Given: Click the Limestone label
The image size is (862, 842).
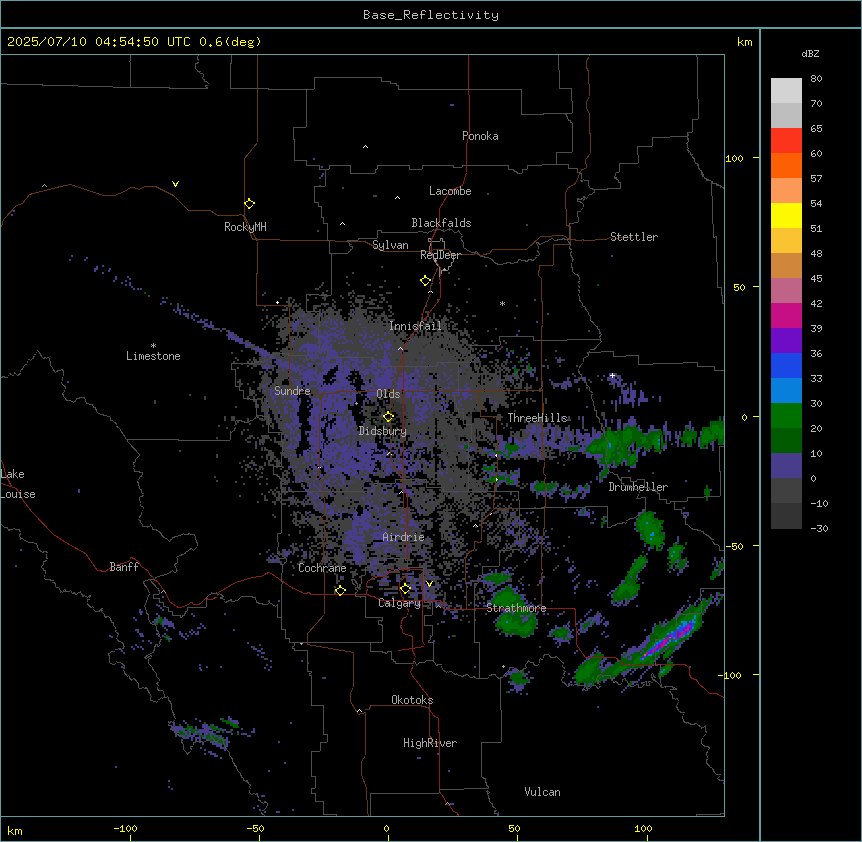Looking at the screenshot, I should pyautogui.click(x=153, y=356).
